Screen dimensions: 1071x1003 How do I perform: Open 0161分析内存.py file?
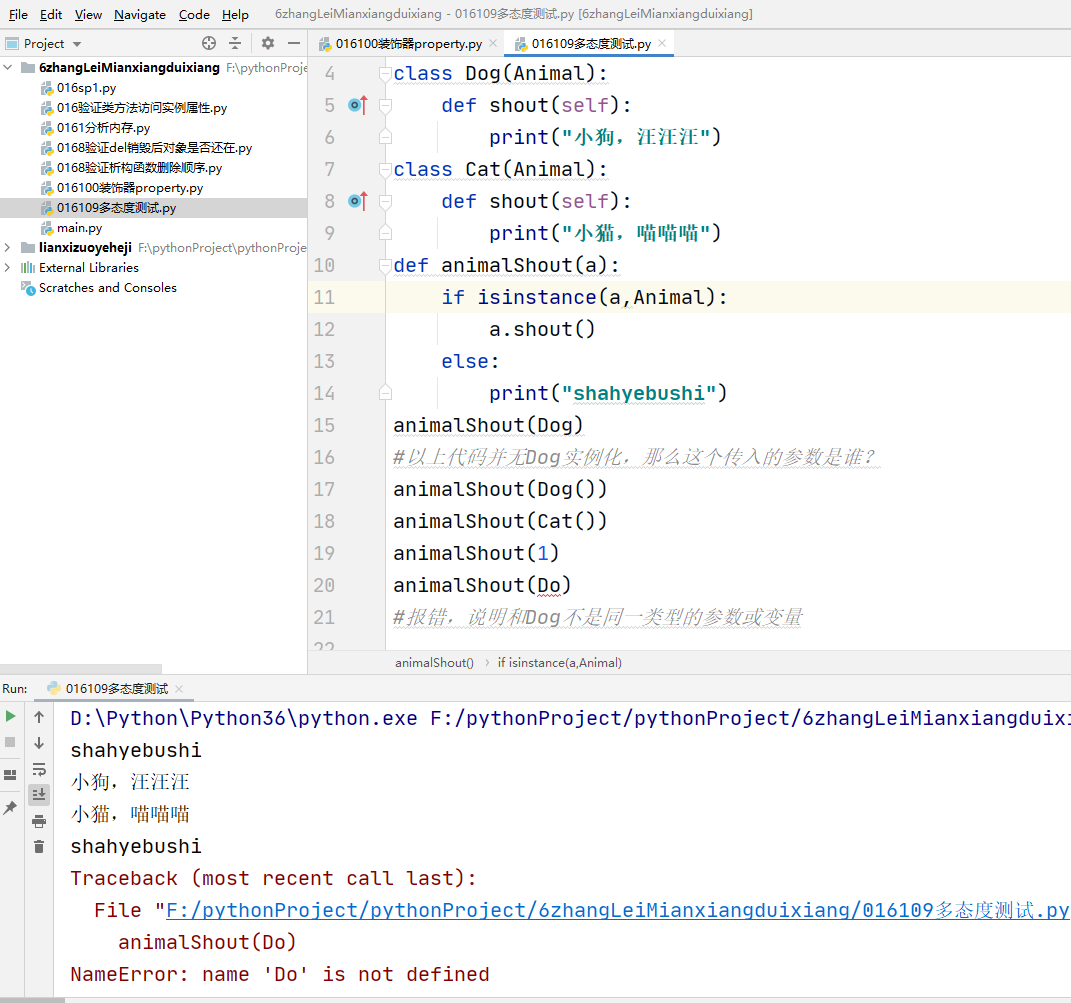103,127
